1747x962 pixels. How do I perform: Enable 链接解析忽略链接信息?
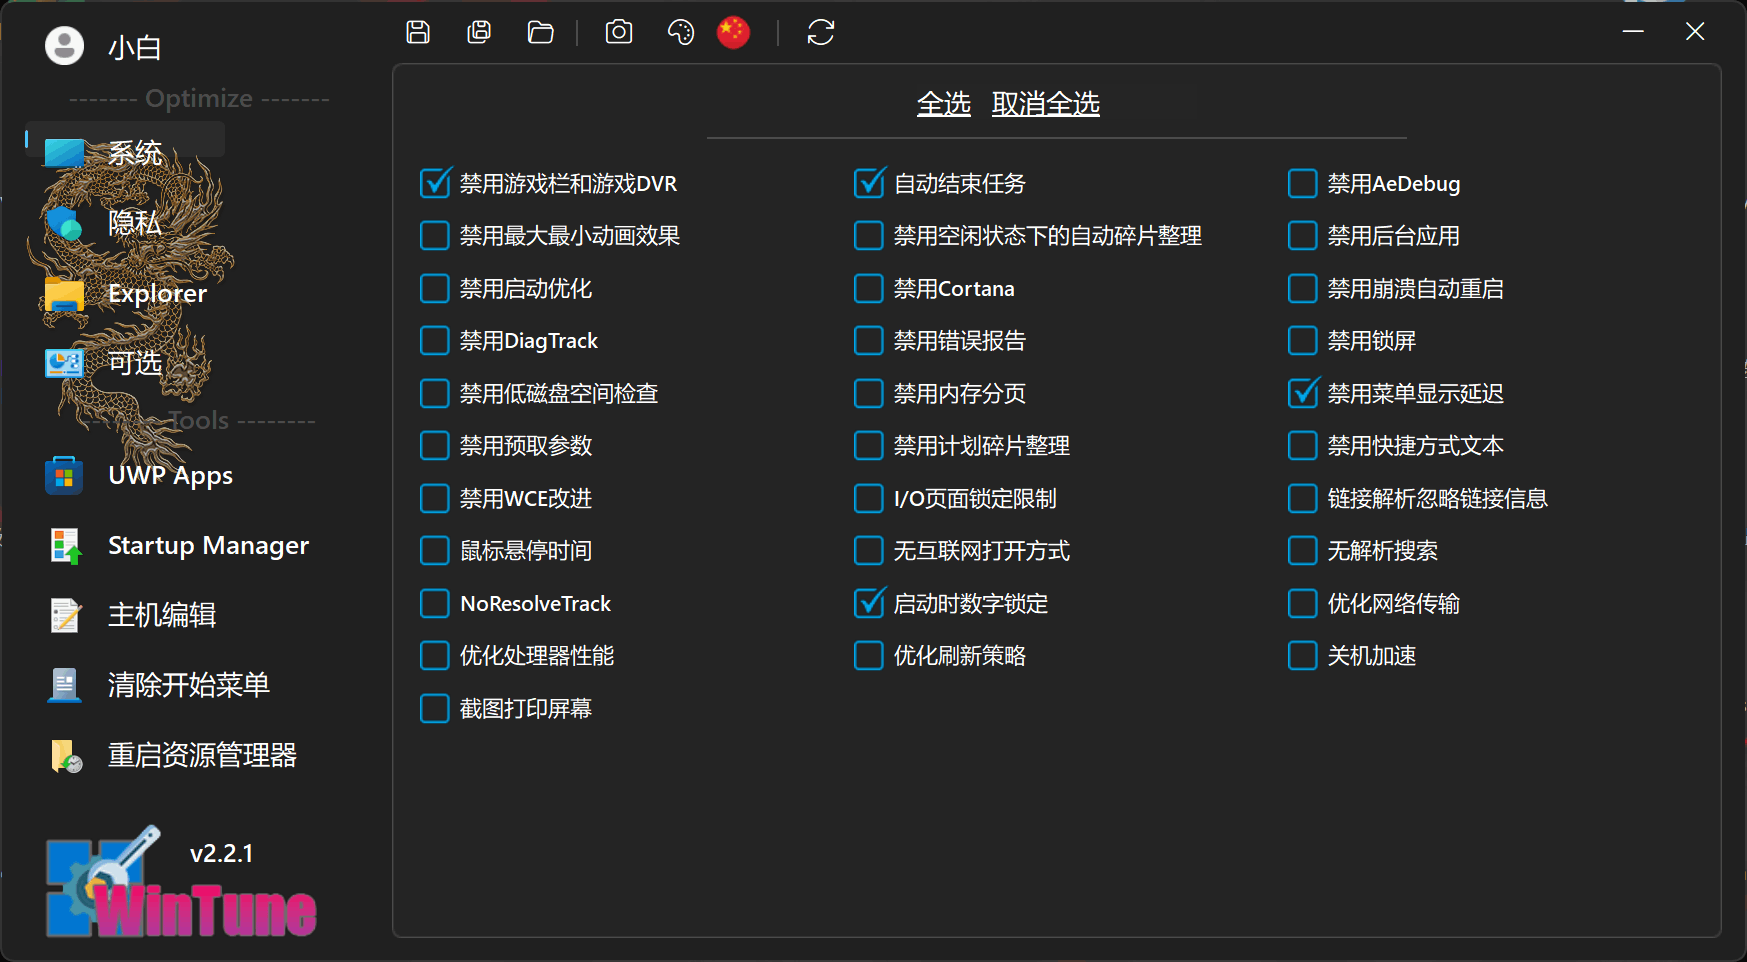click(1302, 499)
